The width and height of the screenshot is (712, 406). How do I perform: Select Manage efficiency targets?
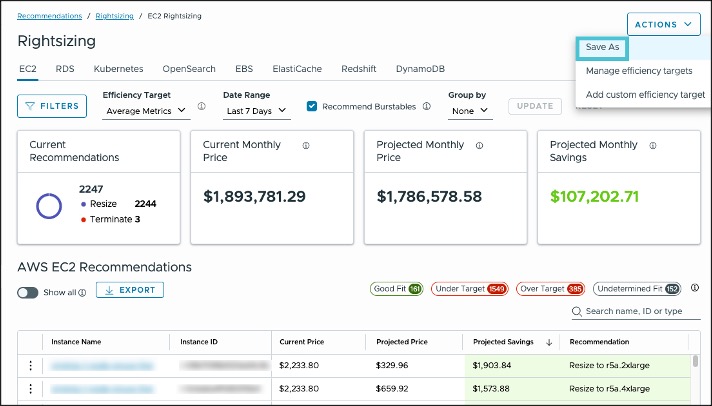click(x=639, y=71)
